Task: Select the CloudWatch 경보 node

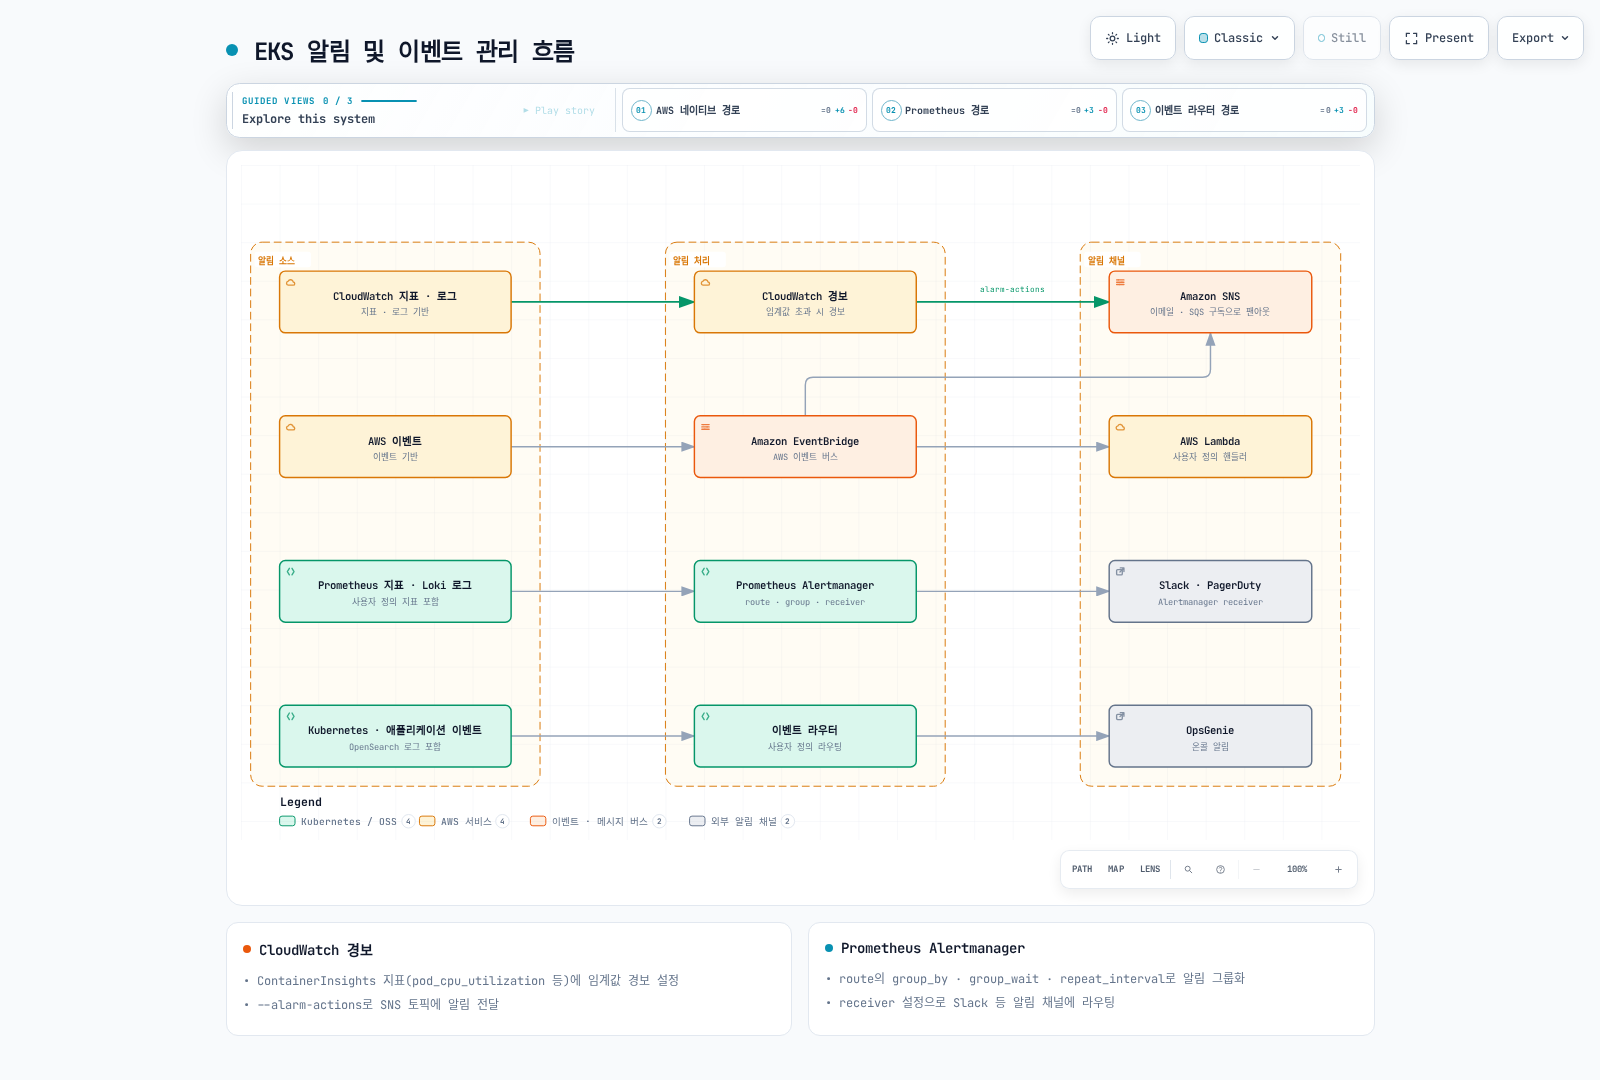Action: coord(805,302)
